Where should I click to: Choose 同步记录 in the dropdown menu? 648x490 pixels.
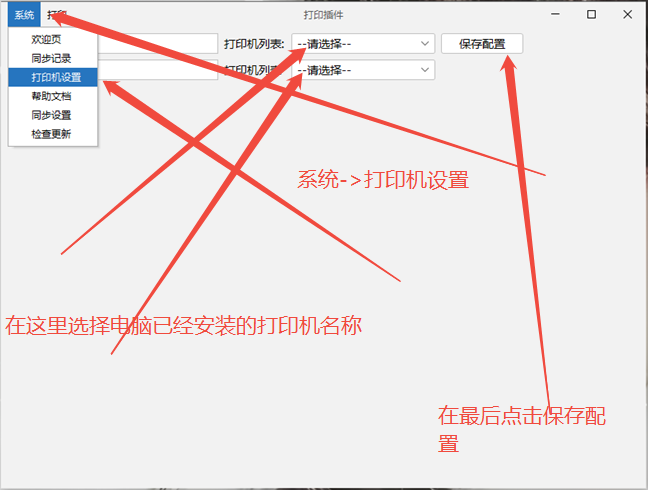pos(53,58)
